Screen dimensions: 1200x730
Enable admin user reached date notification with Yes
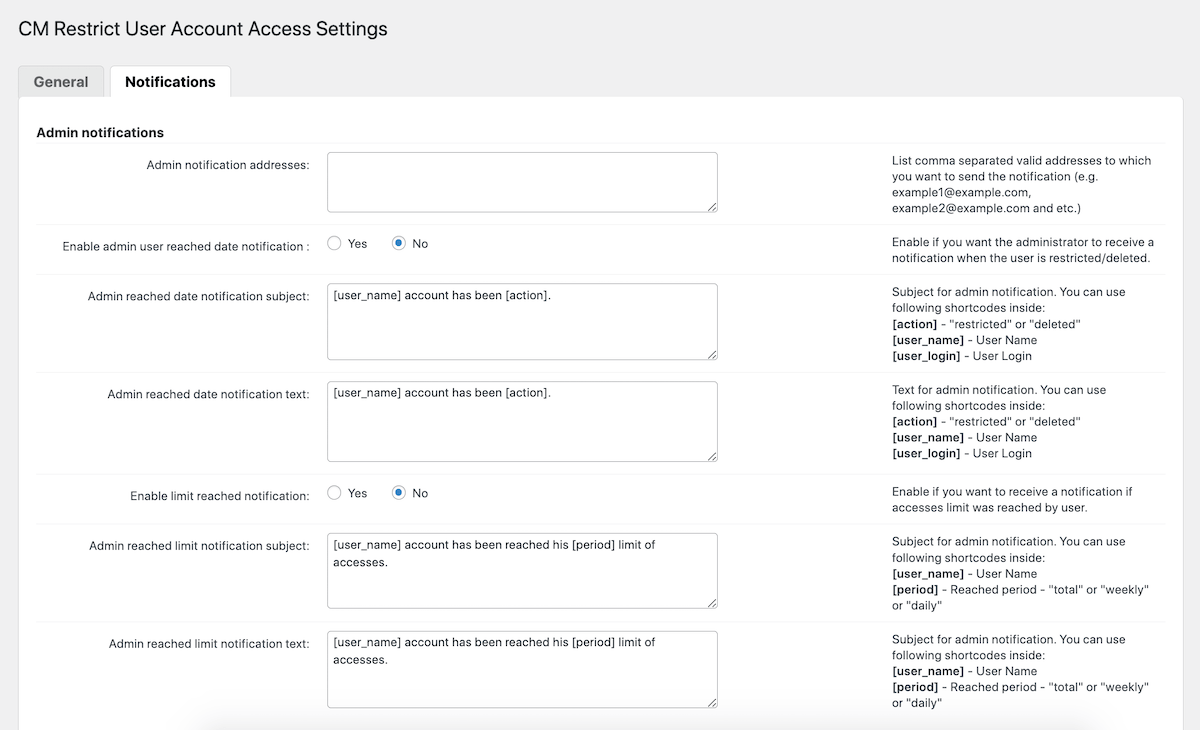click(x=335, y=243)
